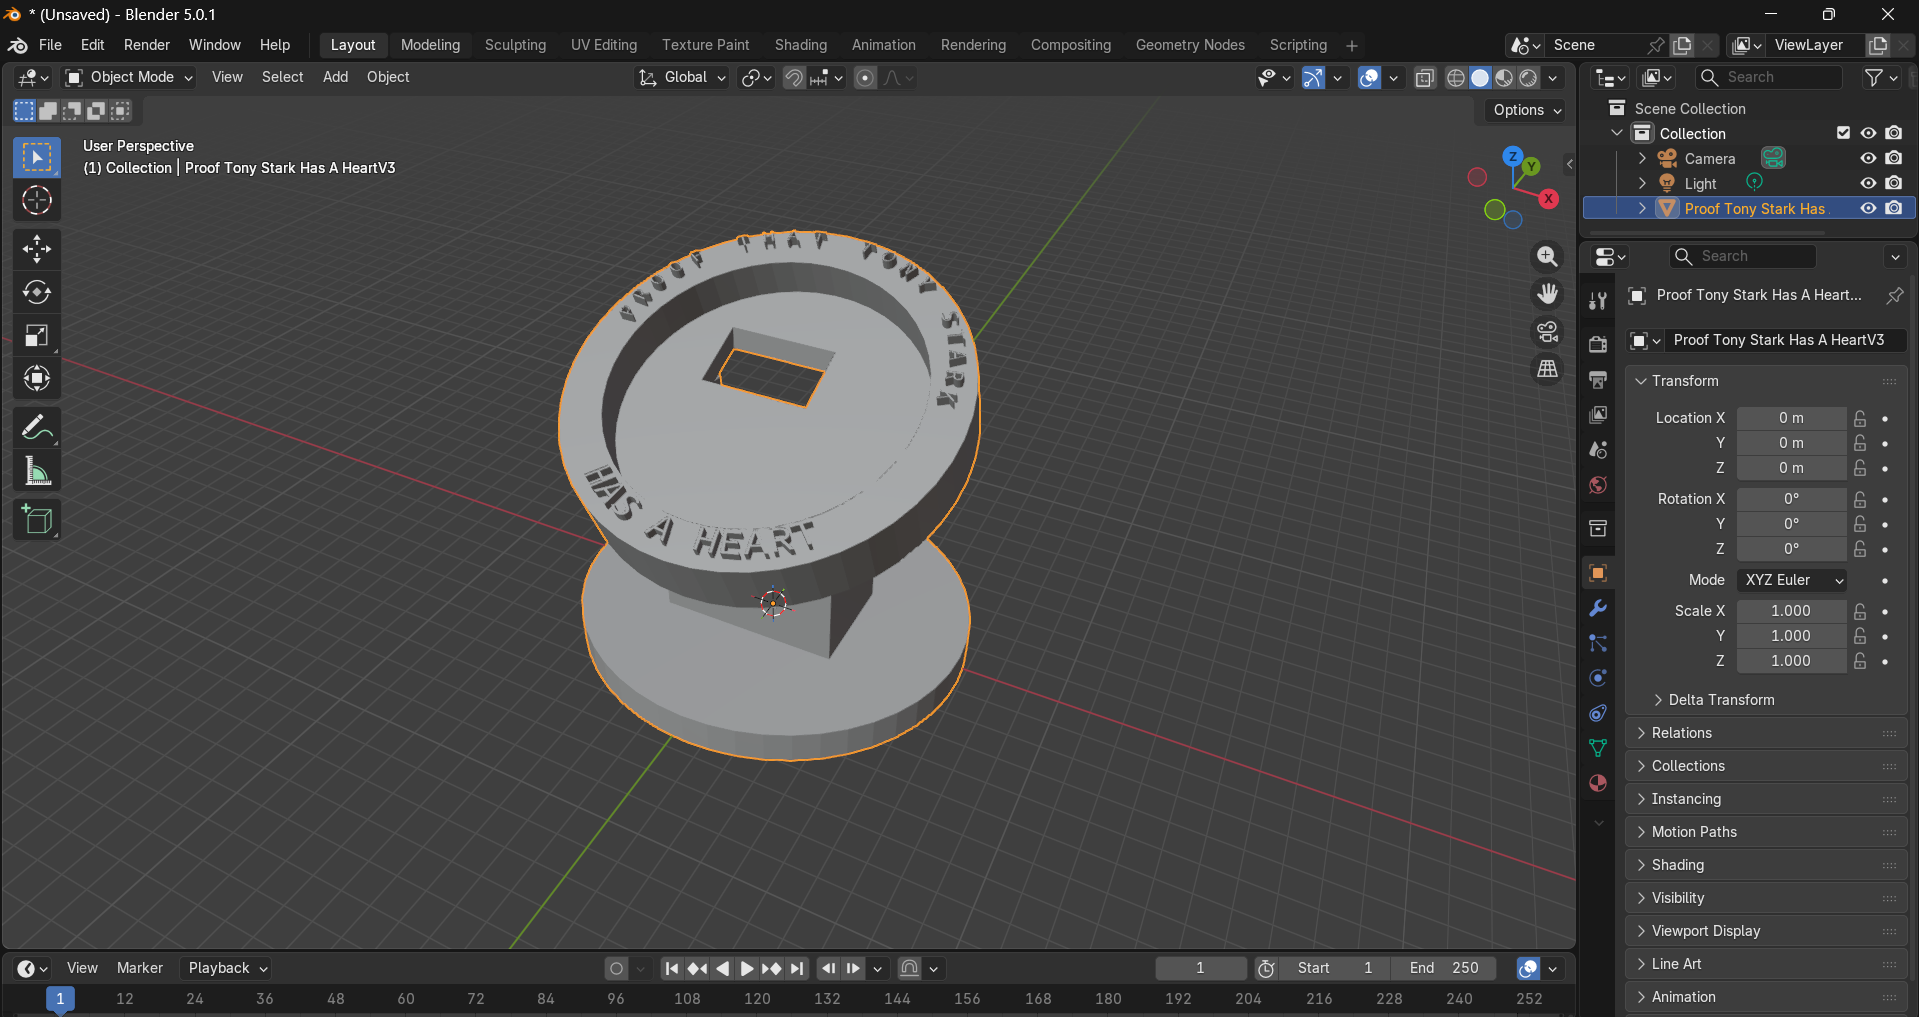Select the Annotate pencil tool

click(37, 428)
